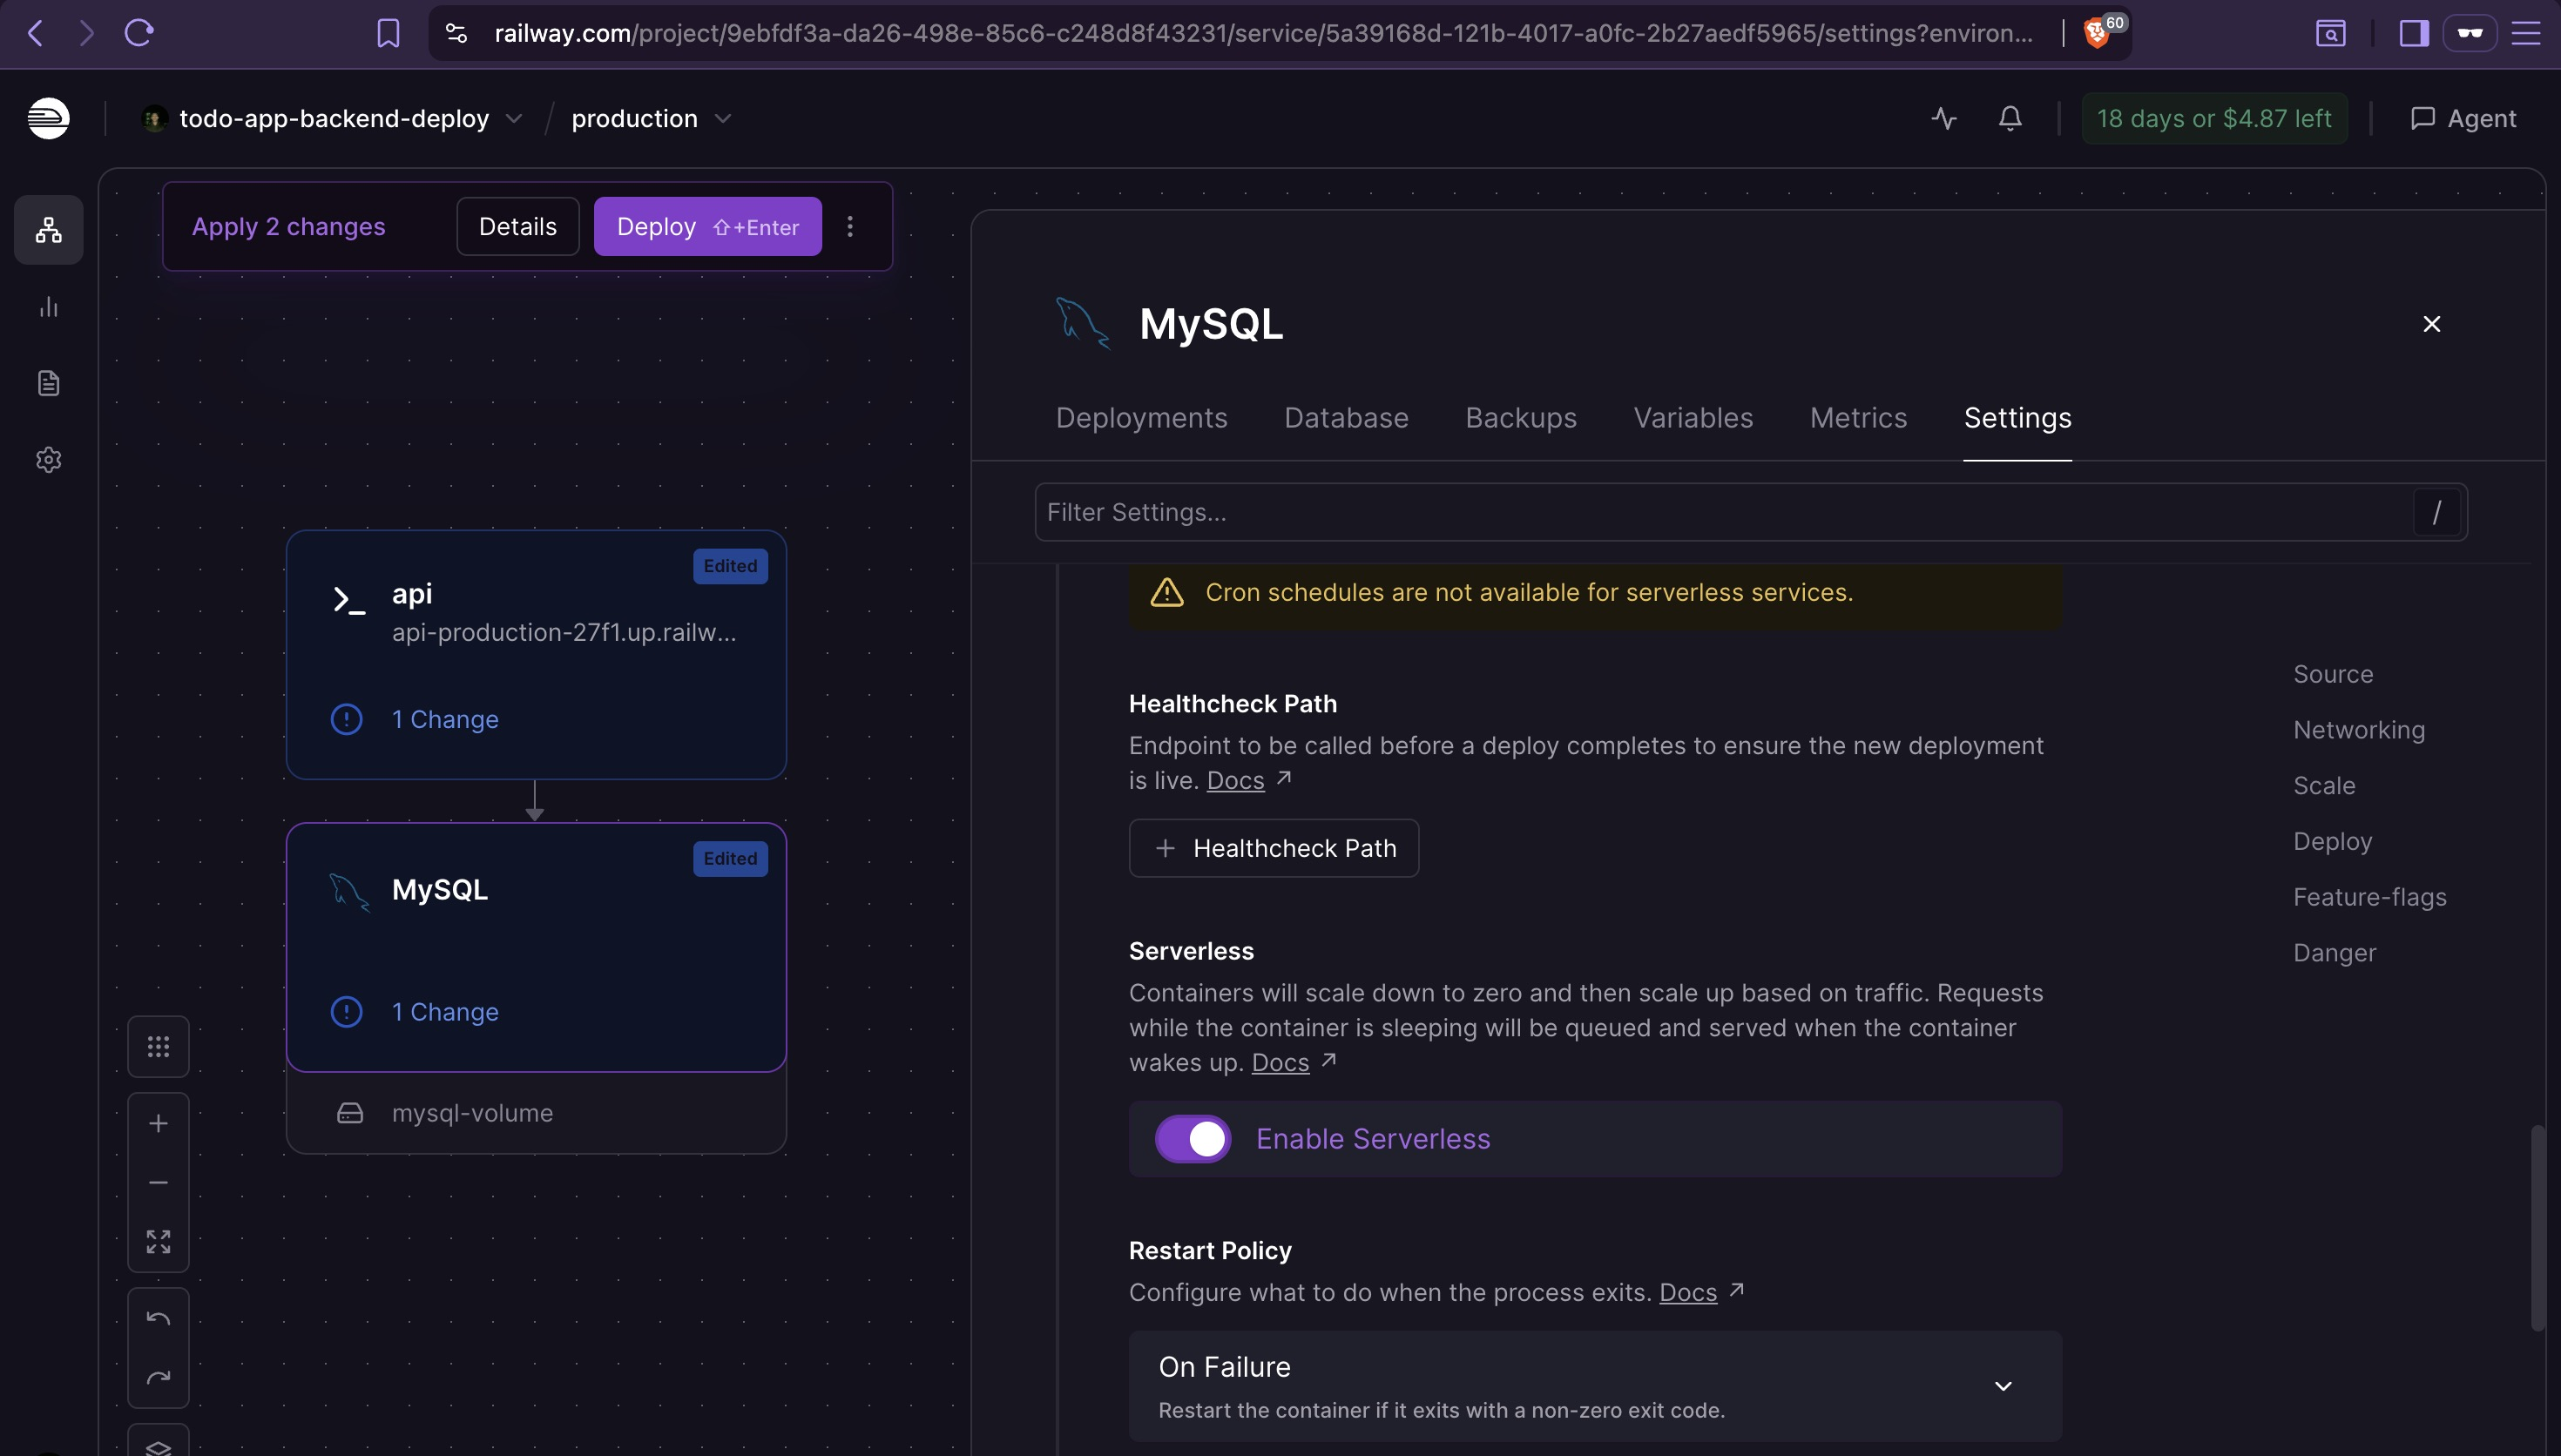Open the three-dot menu beside Deploy
This screenshot has width=2561, height=1456.
pos(850,226)
